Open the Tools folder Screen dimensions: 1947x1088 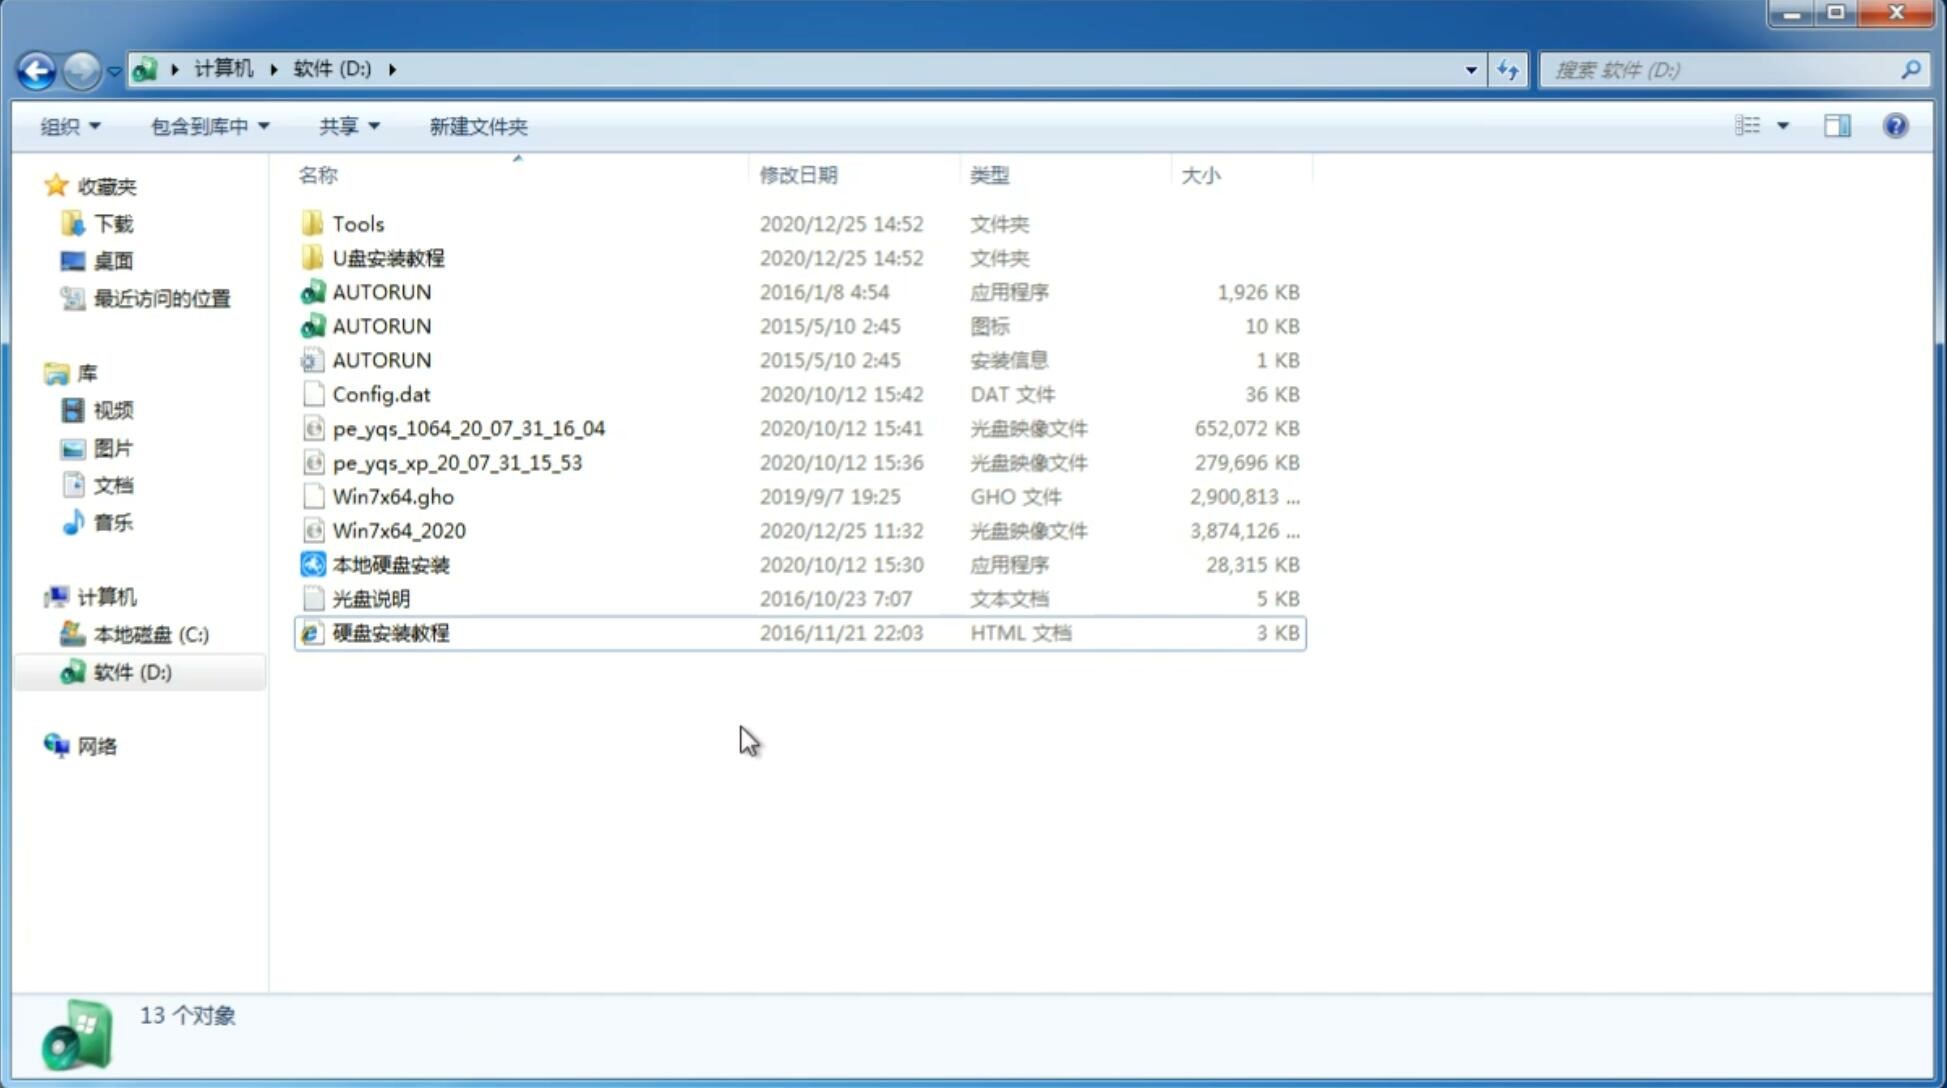pos(358,223)
